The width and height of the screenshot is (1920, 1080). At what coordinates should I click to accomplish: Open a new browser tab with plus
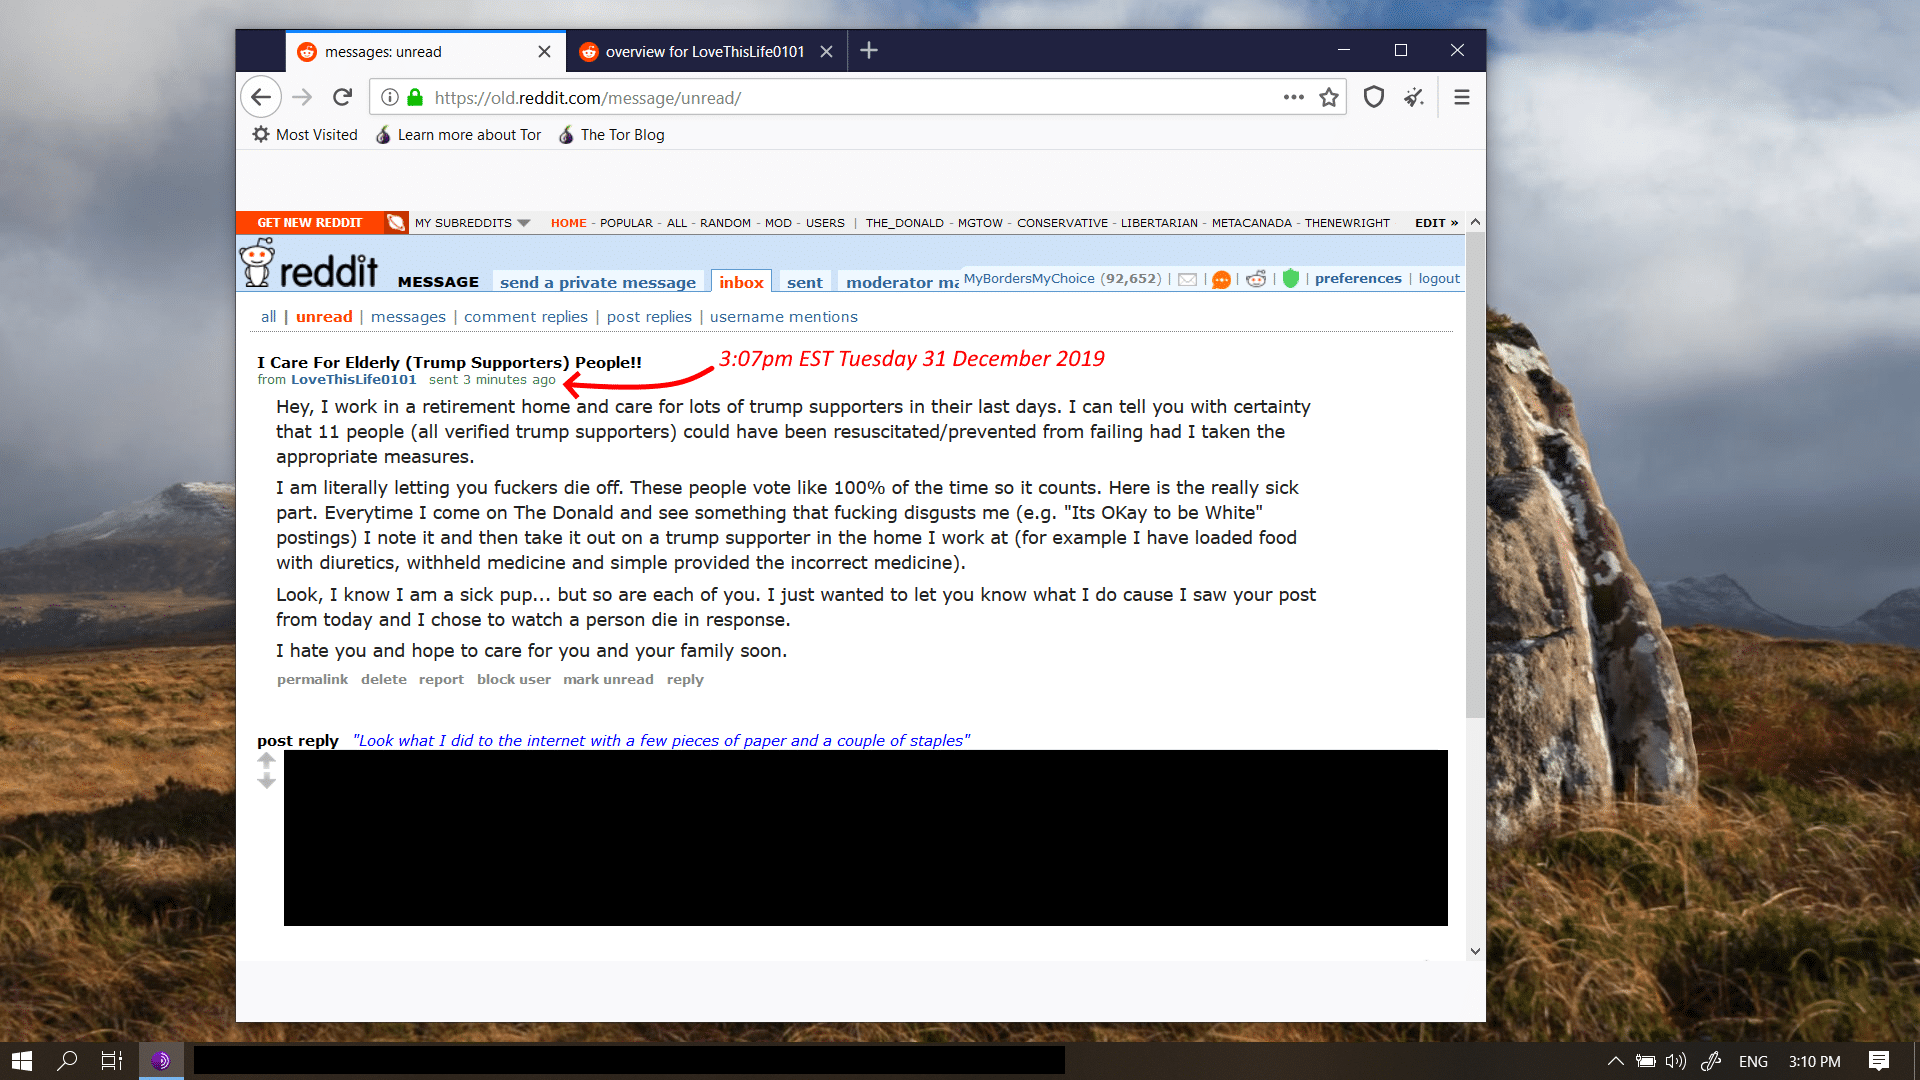click(x=869, y=51)
